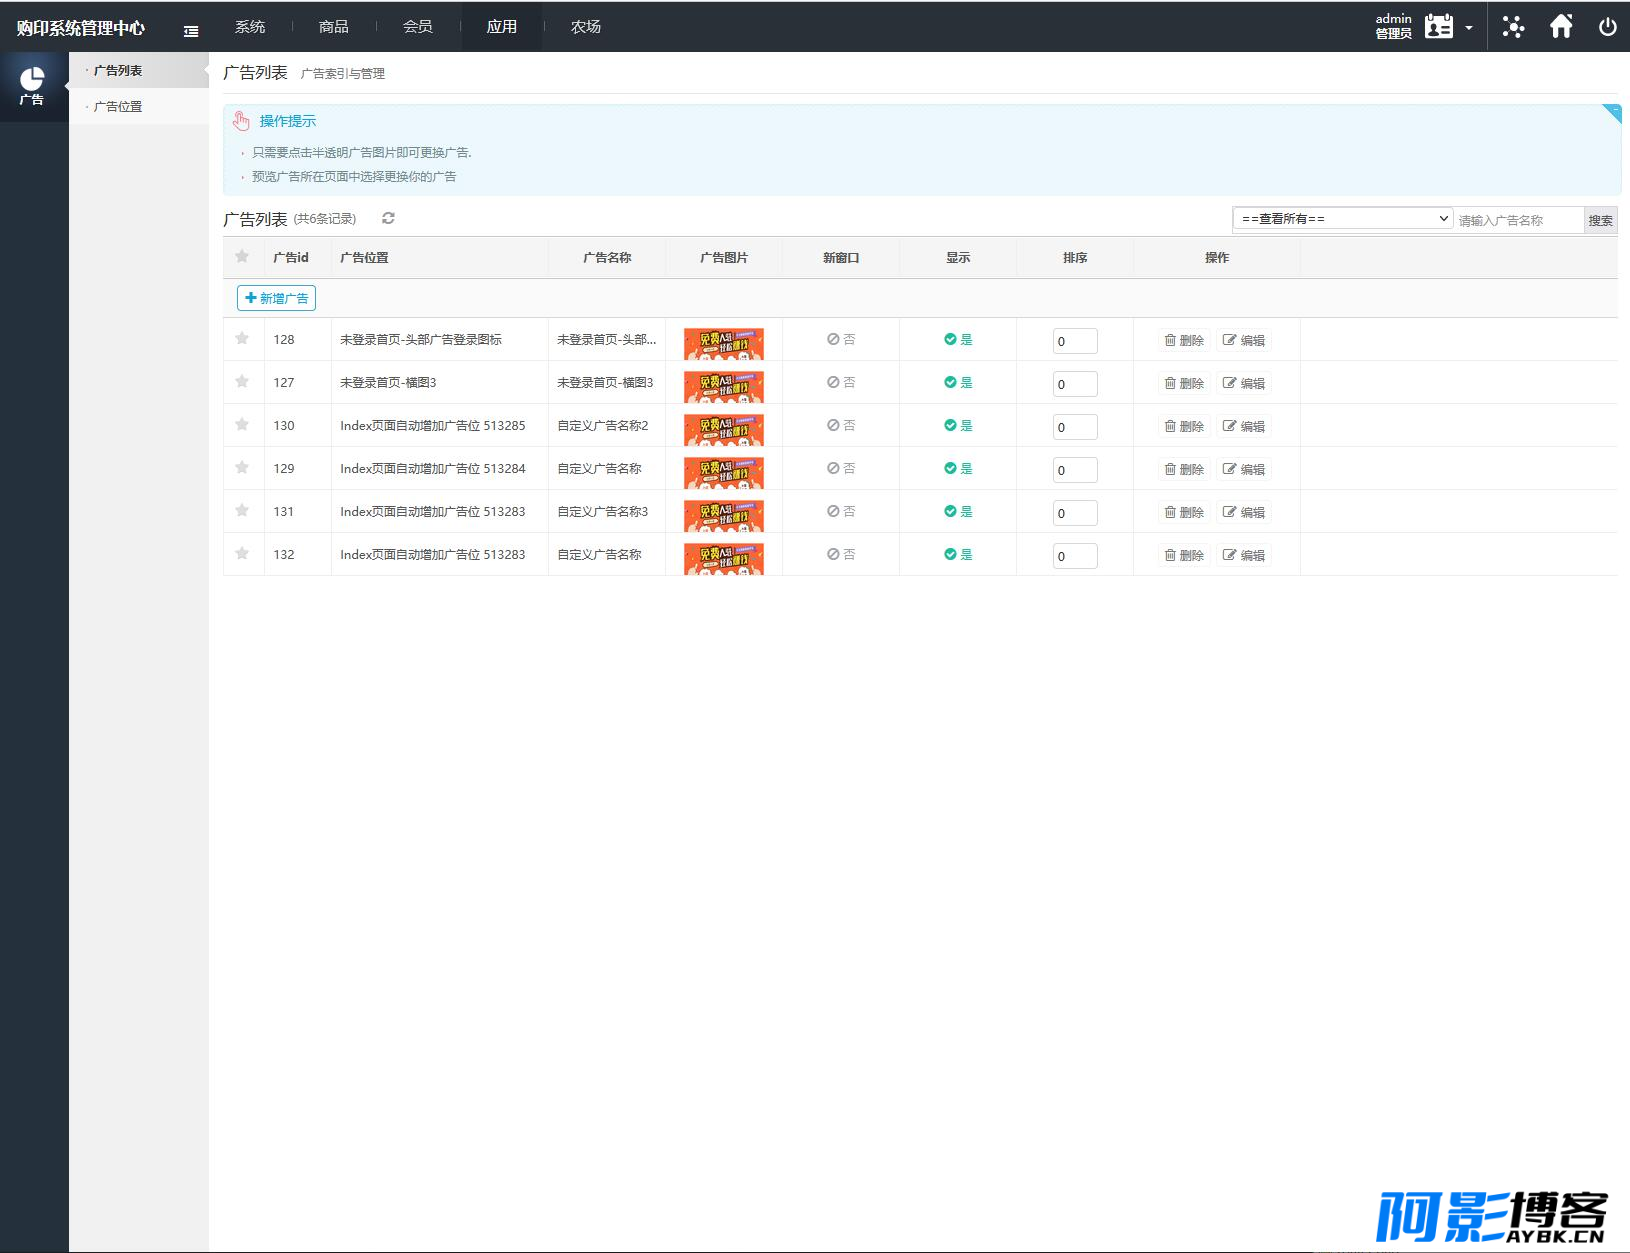The image size is (1630, 1253).
Task: Expand the admin account dropdown arrow
Action: (1469, 28)
